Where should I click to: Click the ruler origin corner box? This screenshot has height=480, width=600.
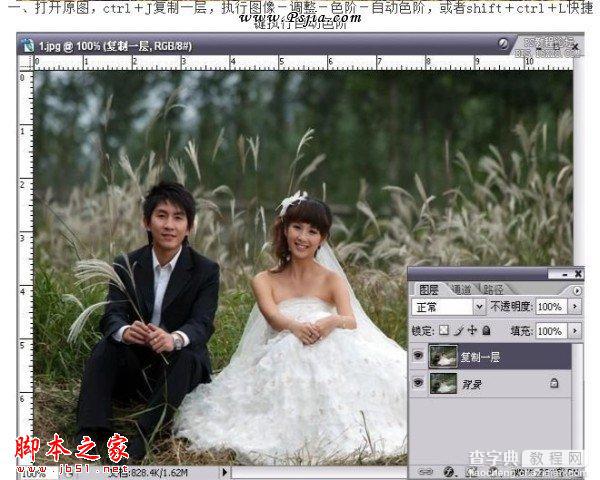point(26,63)
